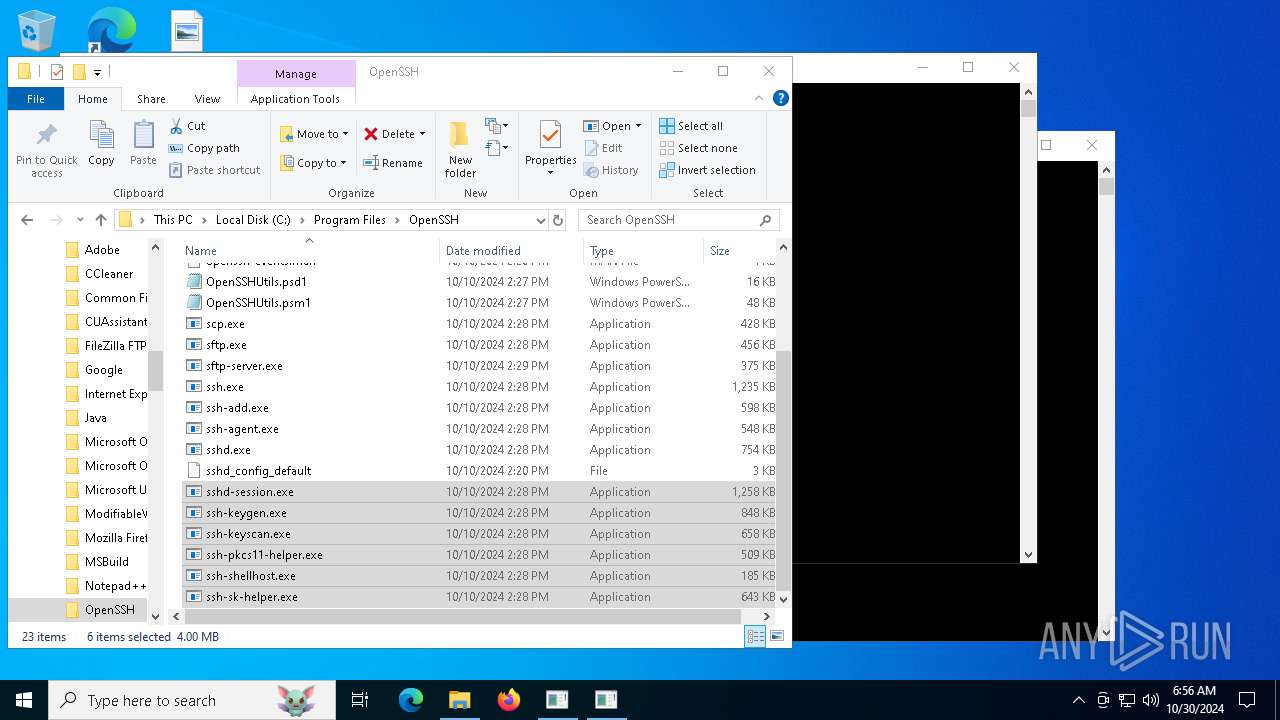The height and width of the screenshot is (720, 1280).
Task: Go back with the Back arrow
Action: tap(27, 220)
